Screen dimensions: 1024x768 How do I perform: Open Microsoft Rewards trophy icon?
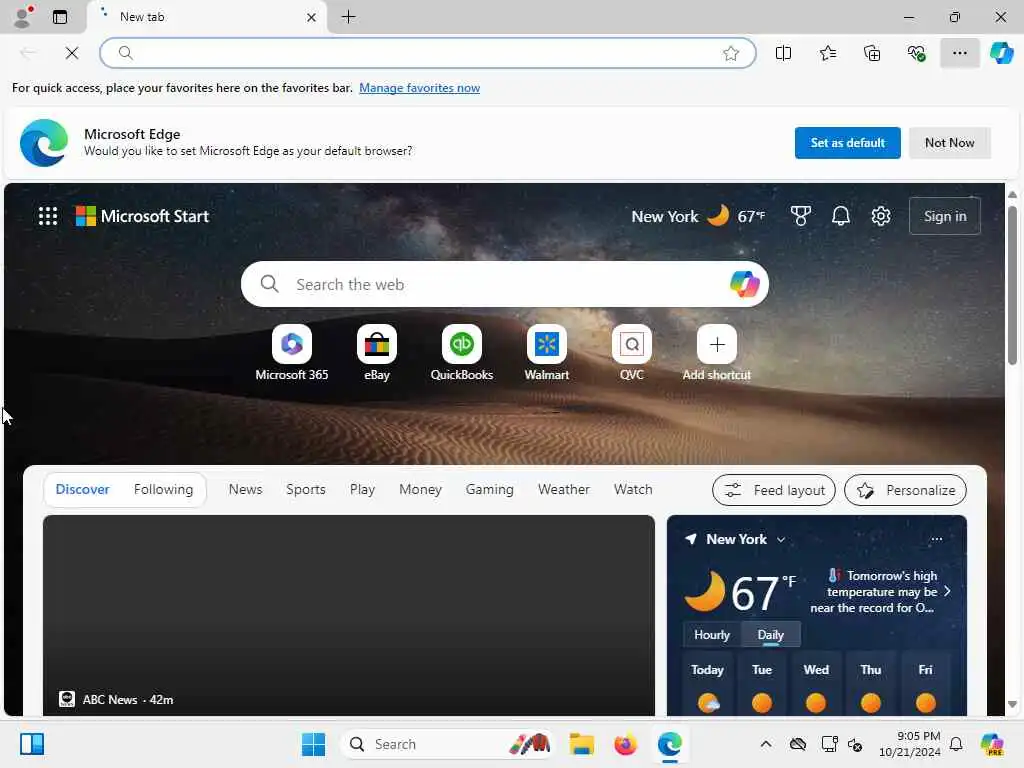[x=800, y=216]
